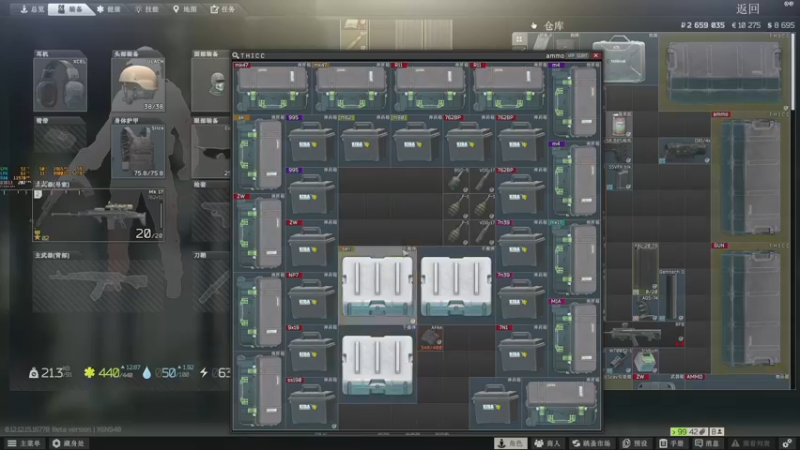Viewport: 800px width, 450px height.
Task: Open the 总览 overview tab
Action: [x=32, y=9]
